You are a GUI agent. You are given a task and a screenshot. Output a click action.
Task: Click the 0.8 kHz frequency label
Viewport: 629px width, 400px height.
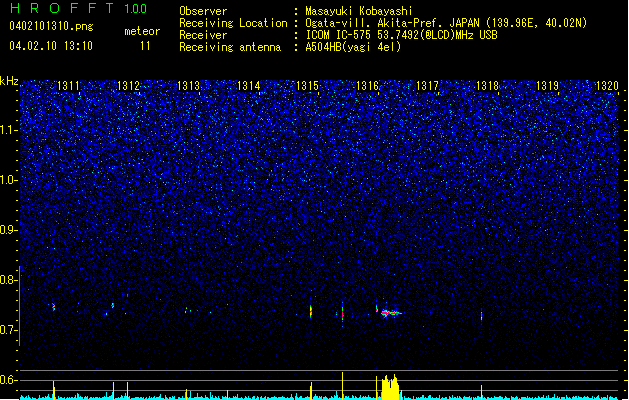click(8, 280)
